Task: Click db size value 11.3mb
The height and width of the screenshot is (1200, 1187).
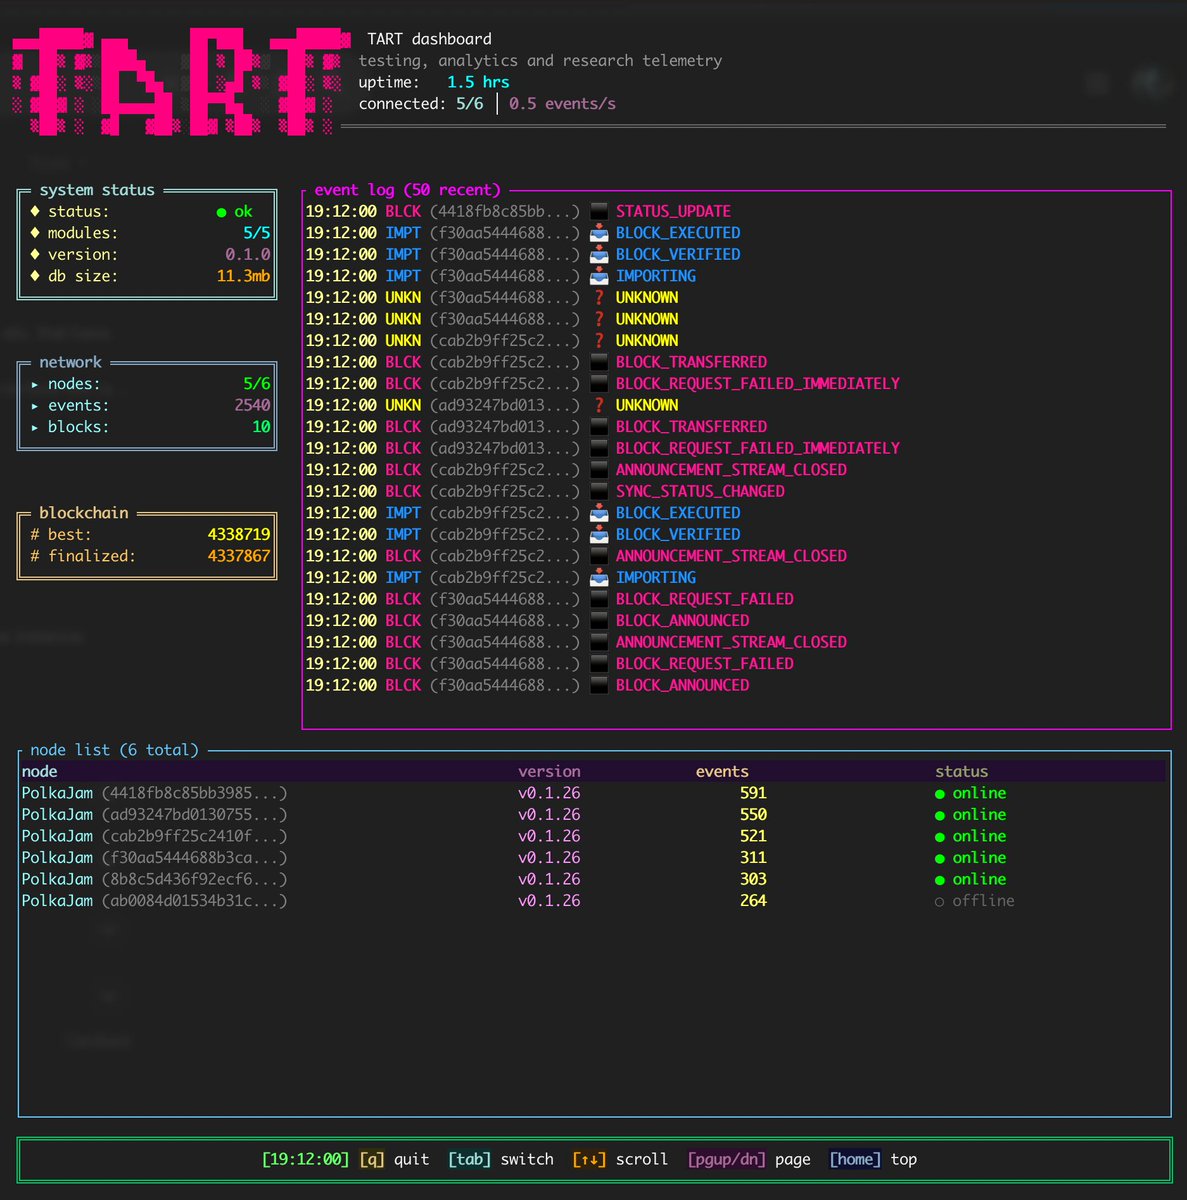Action: click(243, 276)
